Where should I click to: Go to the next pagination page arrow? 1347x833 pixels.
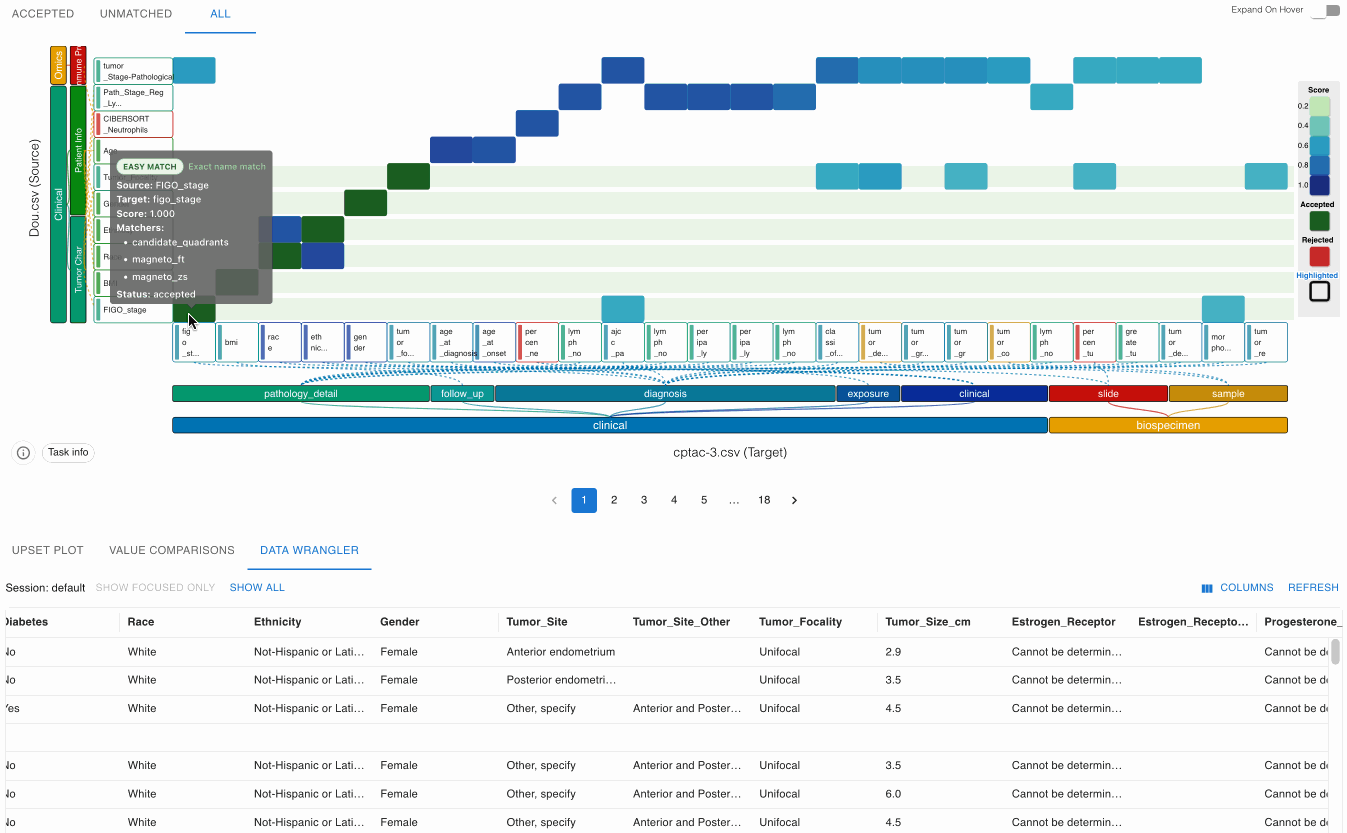pos(794,500)
